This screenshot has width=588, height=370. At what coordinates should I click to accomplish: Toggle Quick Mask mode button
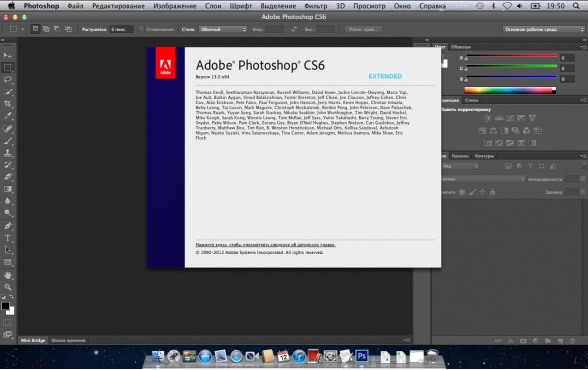(7, 322)
